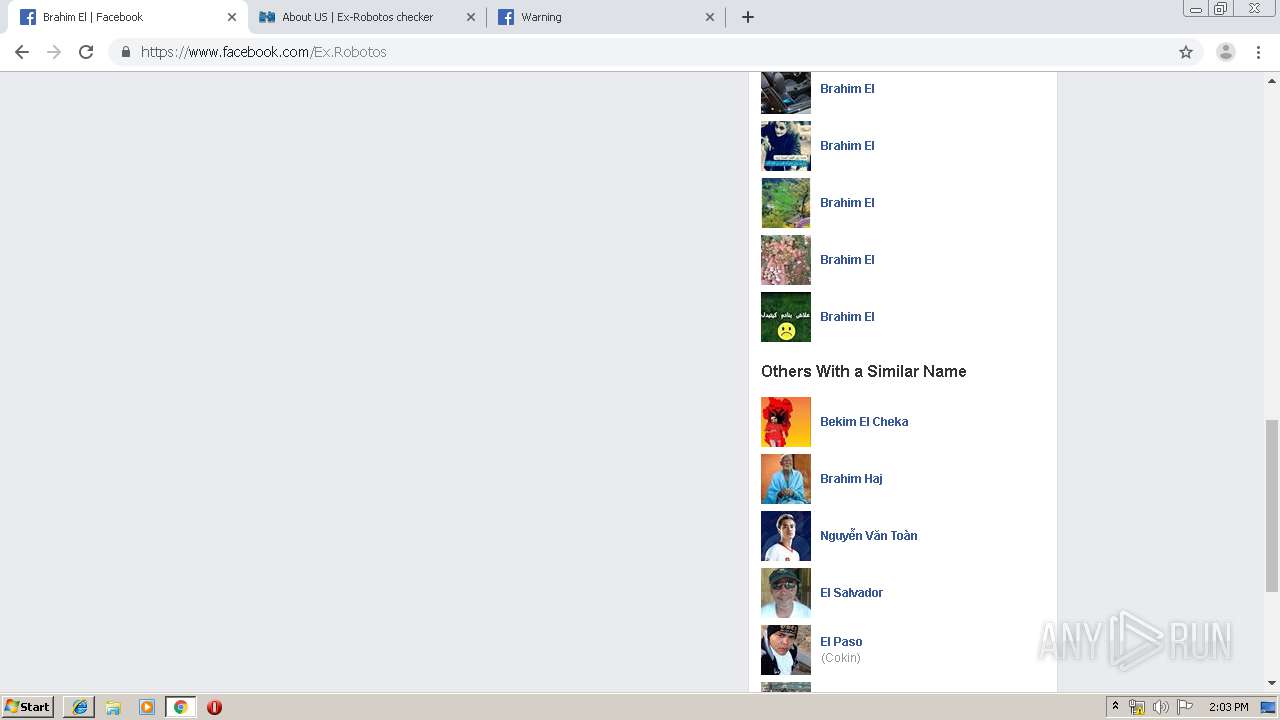1280x720 pixels.
Task: Click Bekim El Cheka red flower thumbnail
Action: (786, 422)
